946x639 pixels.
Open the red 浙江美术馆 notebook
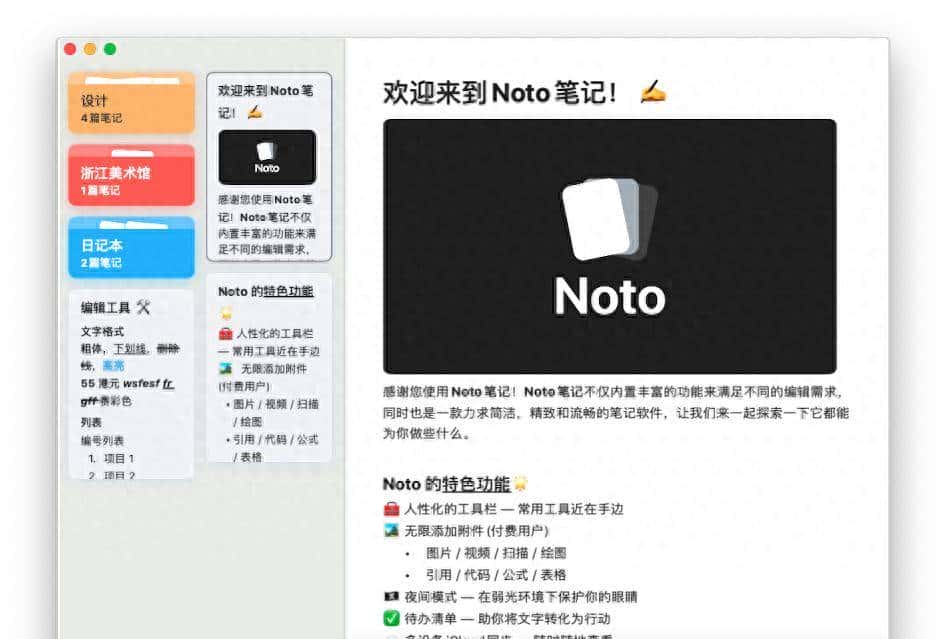pos(130,173)
